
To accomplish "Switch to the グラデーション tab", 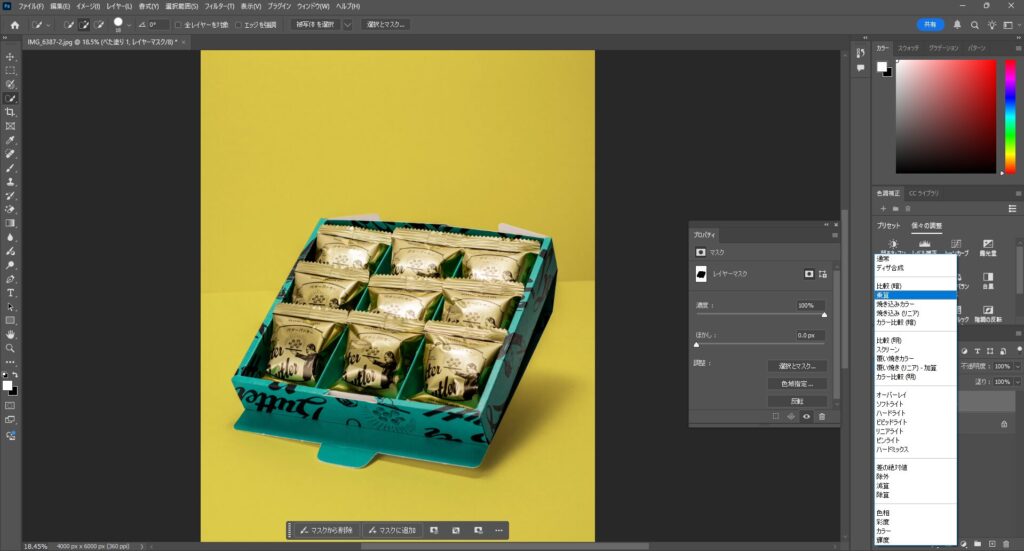I will pyautogui.click(x=944, y=48).
